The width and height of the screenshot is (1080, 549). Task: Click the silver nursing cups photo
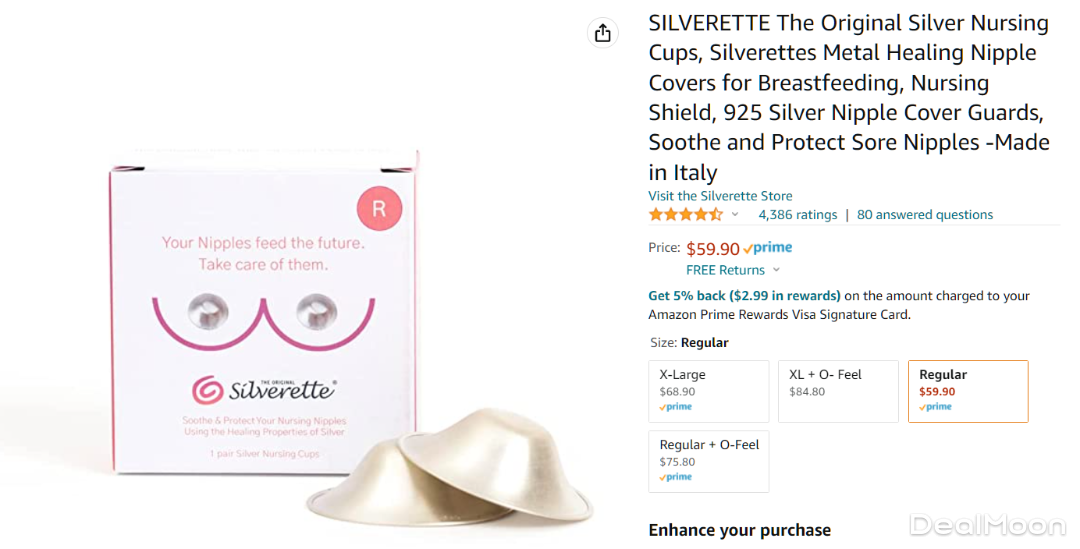(x=450, y=468)
